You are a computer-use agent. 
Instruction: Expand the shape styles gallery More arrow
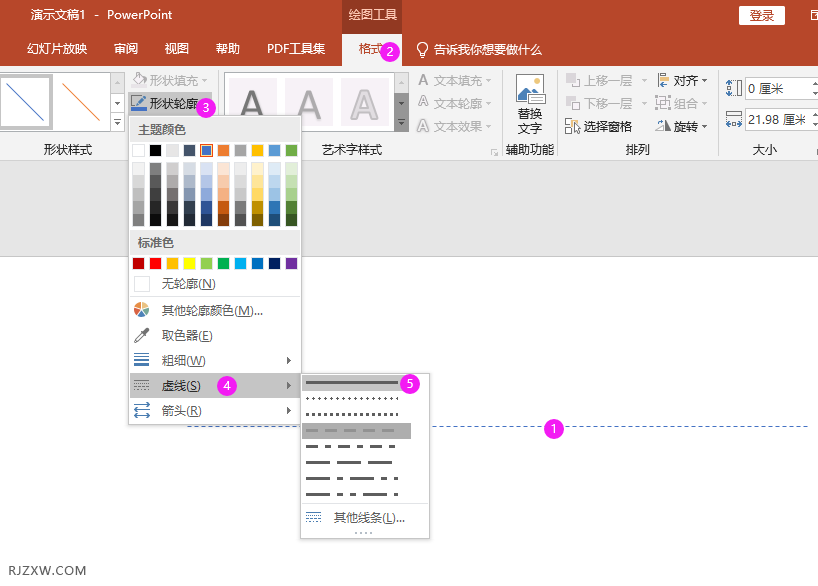tap(117, 123)
